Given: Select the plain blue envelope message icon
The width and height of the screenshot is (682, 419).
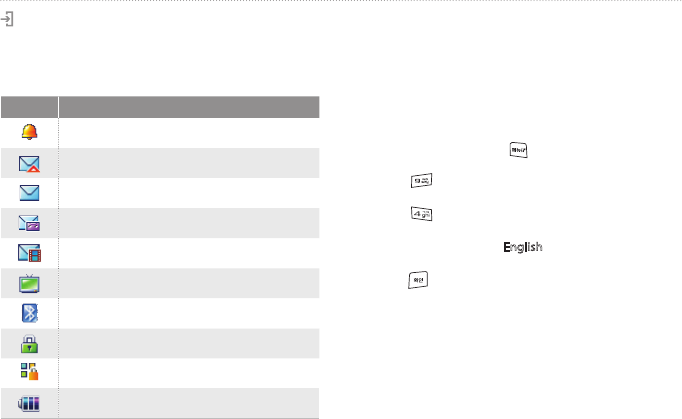Looking at the screenshot, I should click(x=30, y=193).
